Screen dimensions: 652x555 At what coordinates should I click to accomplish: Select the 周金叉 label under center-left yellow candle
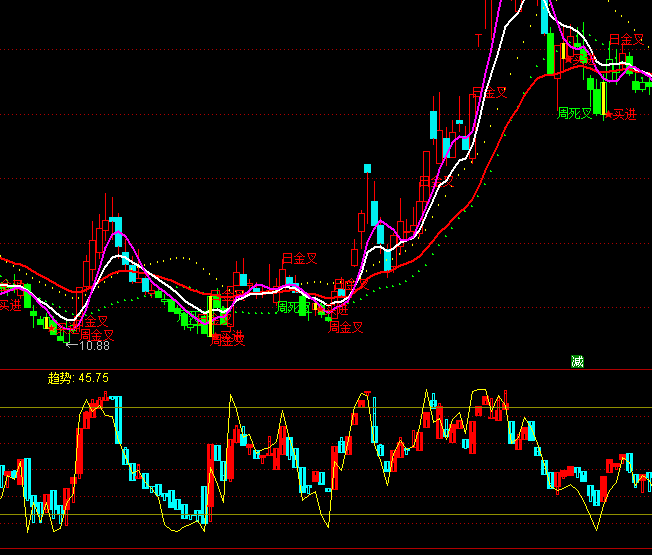[227, 340]
